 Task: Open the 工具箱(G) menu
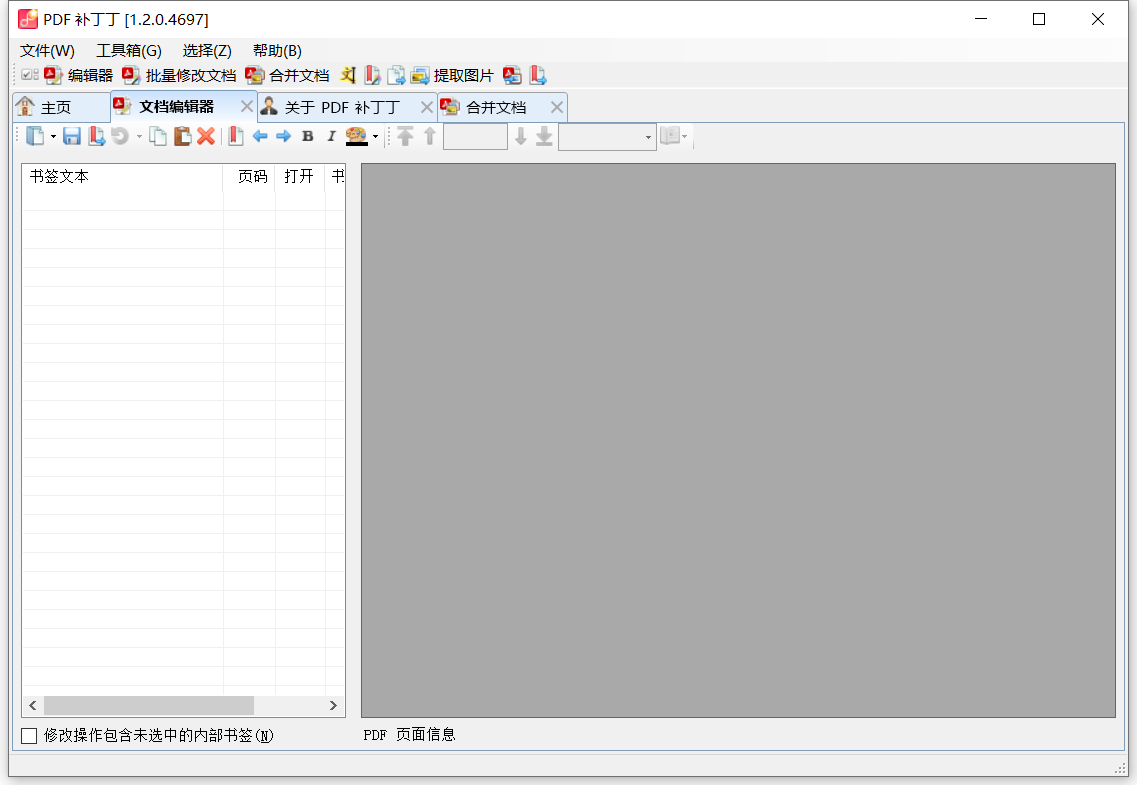click(128, 51)
